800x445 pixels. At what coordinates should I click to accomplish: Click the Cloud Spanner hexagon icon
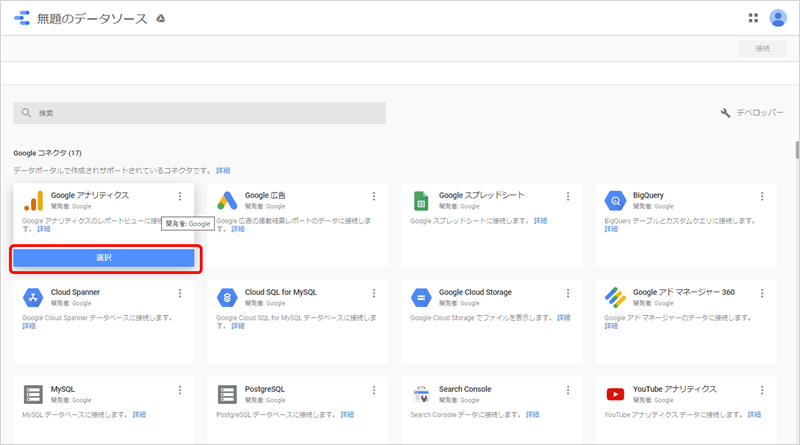coord(33,298)
